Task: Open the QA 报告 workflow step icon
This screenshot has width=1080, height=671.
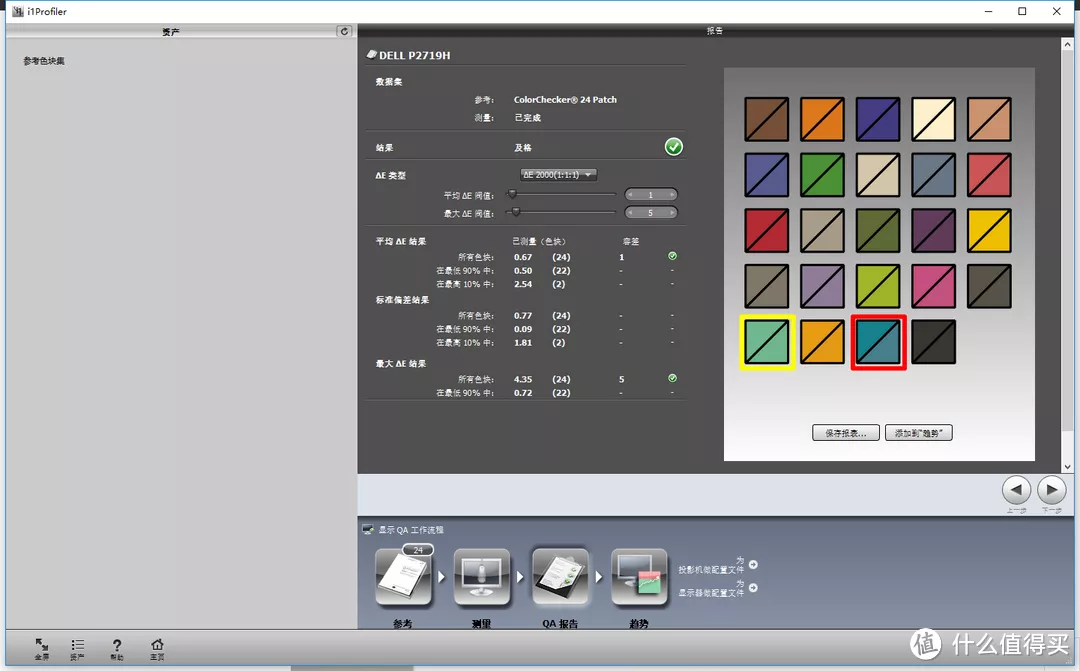Action: click(x=560, y=577)
